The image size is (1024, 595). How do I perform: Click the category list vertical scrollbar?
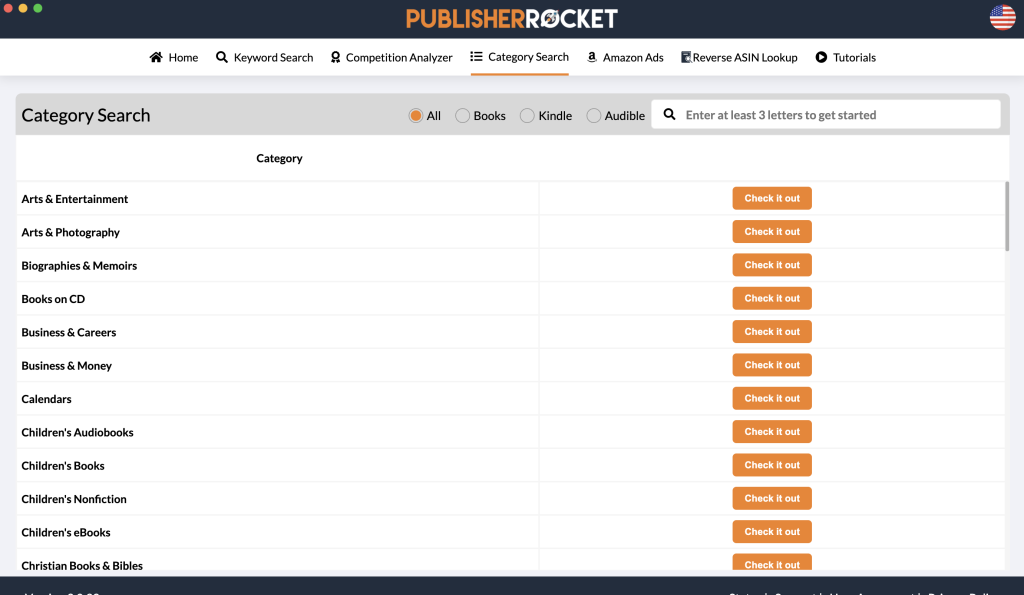click(x=1007, y=215)
